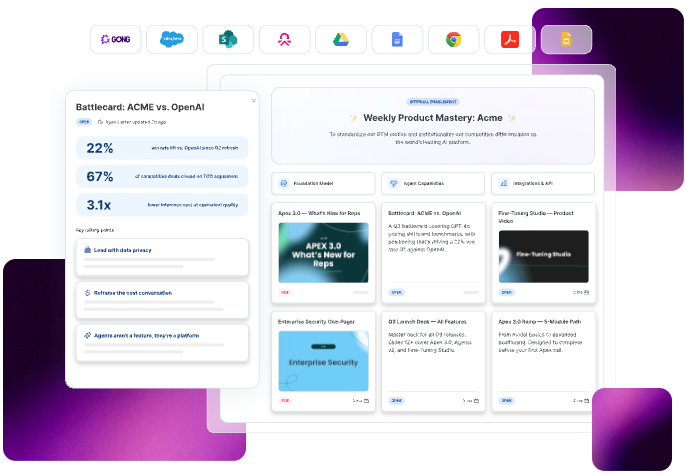Viewport: 685px width, 476px height.
Task: Click the dollar icon beside Reframe the cost conversation
Action: pos(87,293)
